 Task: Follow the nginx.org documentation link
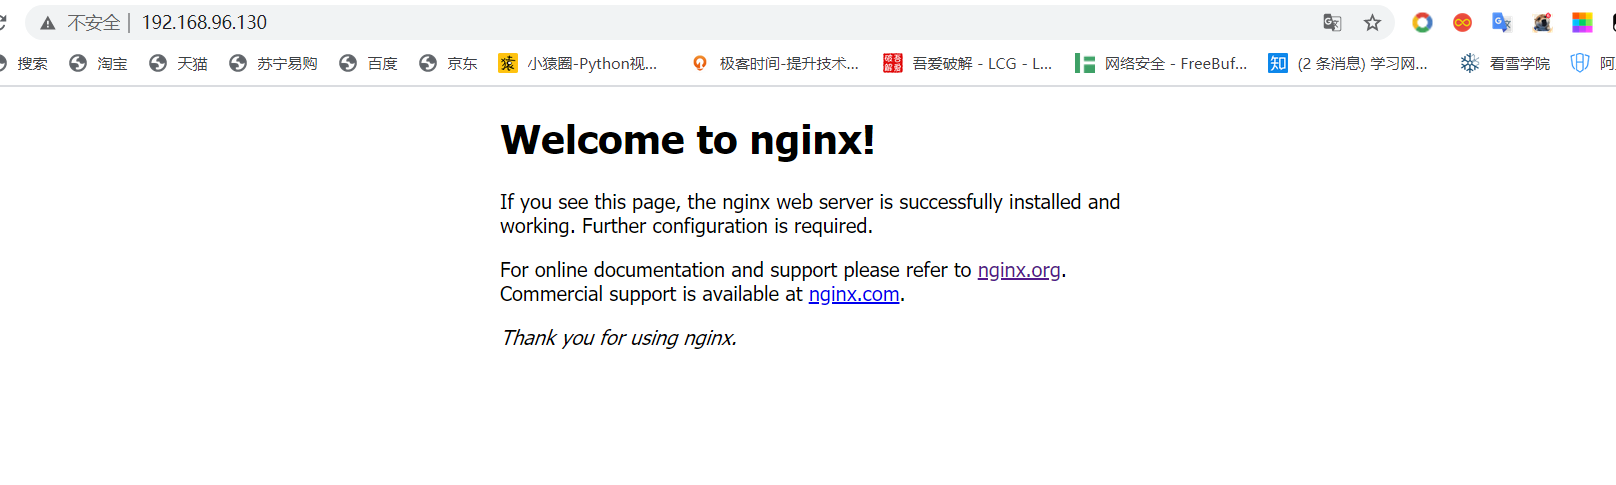click(x=1019, y=270)
